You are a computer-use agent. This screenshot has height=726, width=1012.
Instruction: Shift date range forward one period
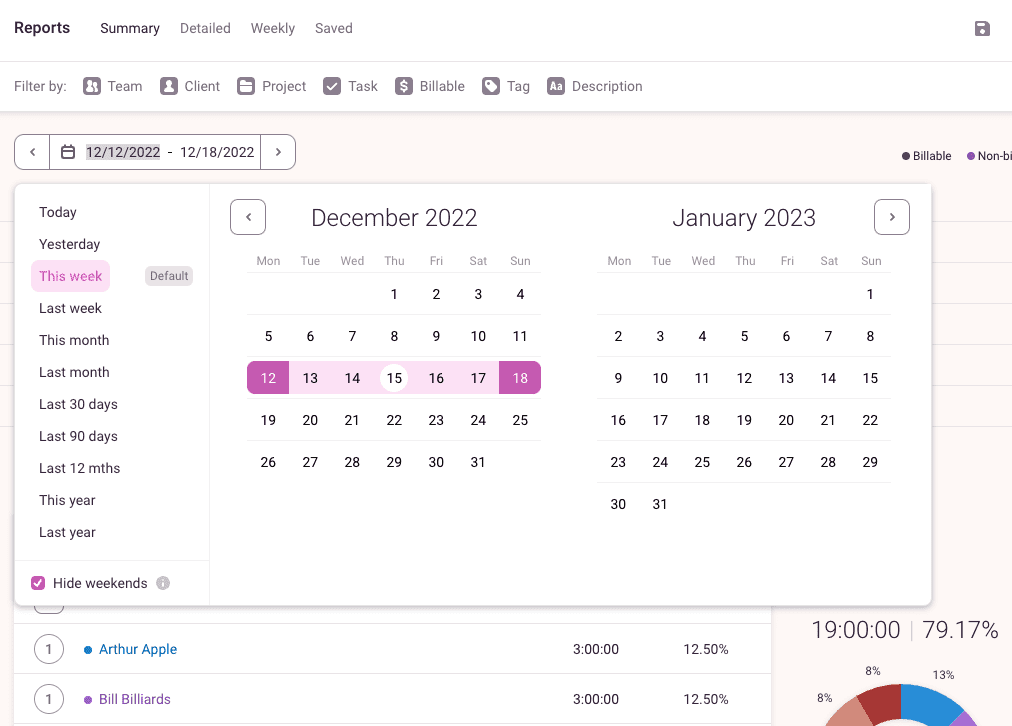[278, 152]
